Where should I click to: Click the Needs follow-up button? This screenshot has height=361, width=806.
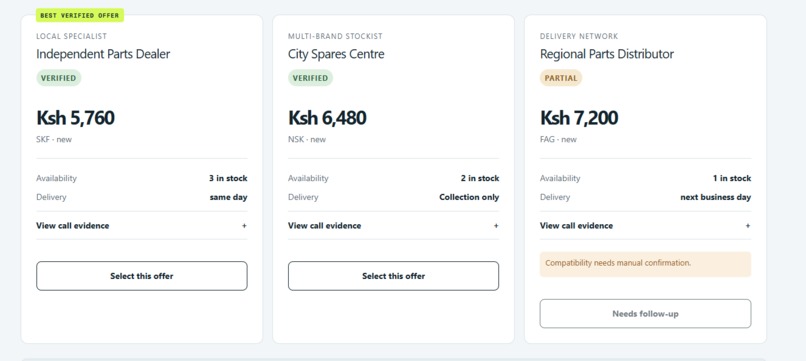[645, 314]
